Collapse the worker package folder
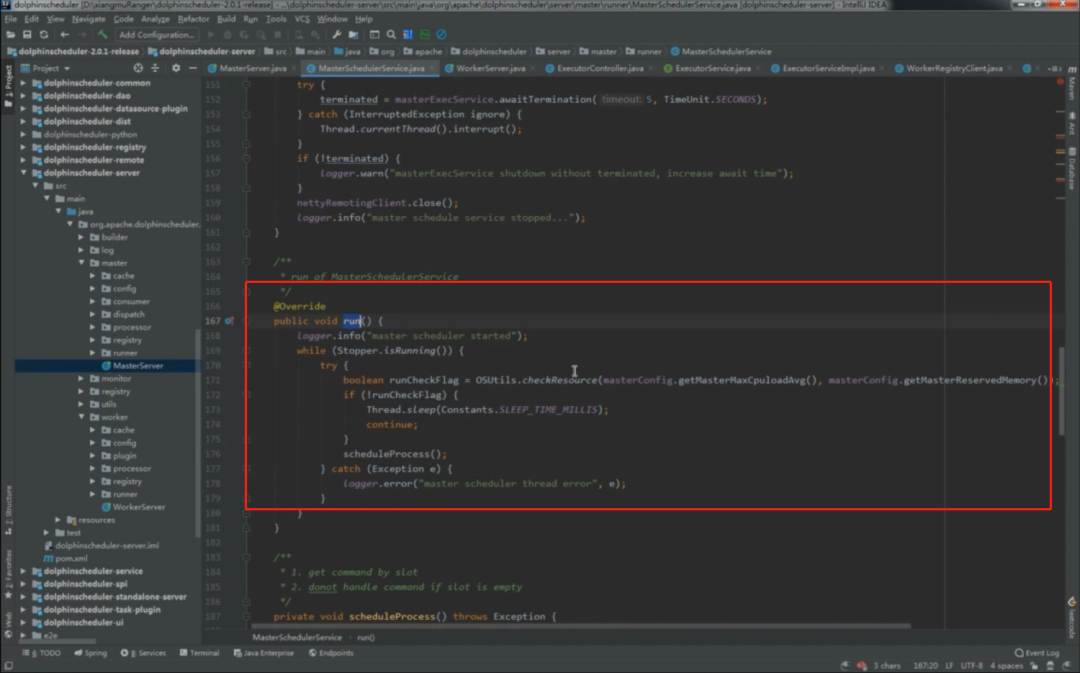Screen dimensions: 1080x673 tap(82, 417)
